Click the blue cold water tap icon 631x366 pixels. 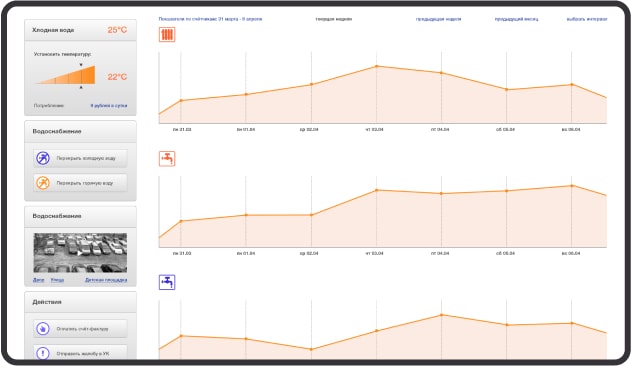pyautogui.click(x=167, y=282)
